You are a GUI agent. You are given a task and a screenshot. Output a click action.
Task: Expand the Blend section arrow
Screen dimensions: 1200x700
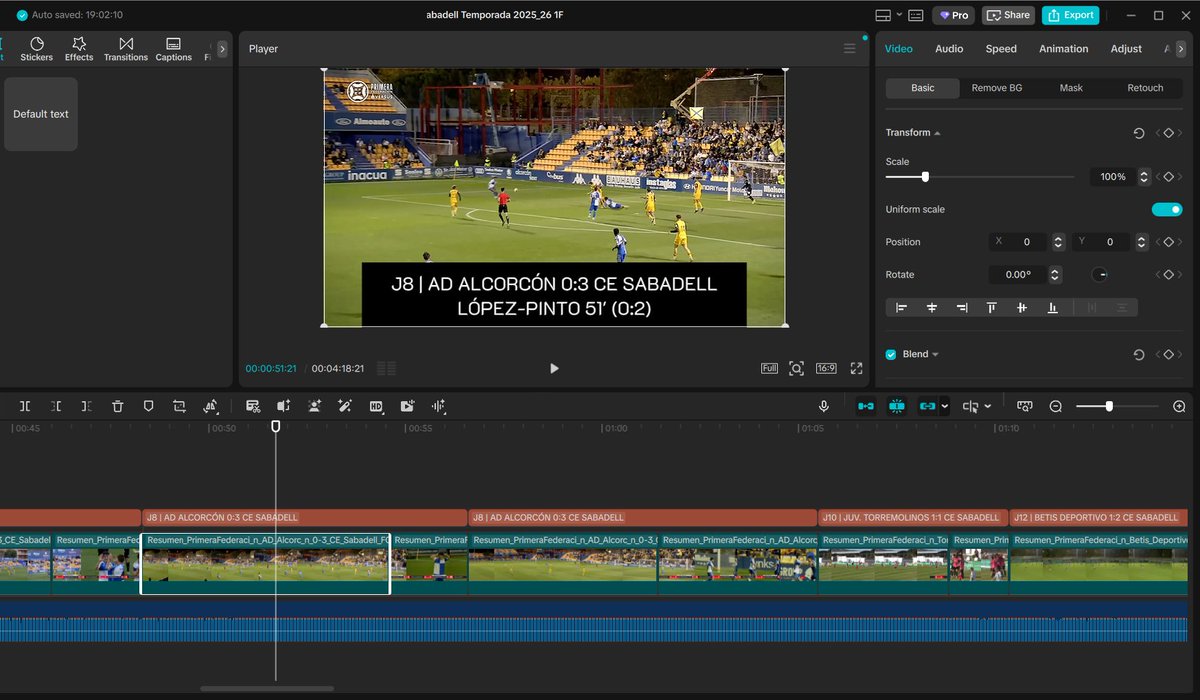(x=936, y=354)
